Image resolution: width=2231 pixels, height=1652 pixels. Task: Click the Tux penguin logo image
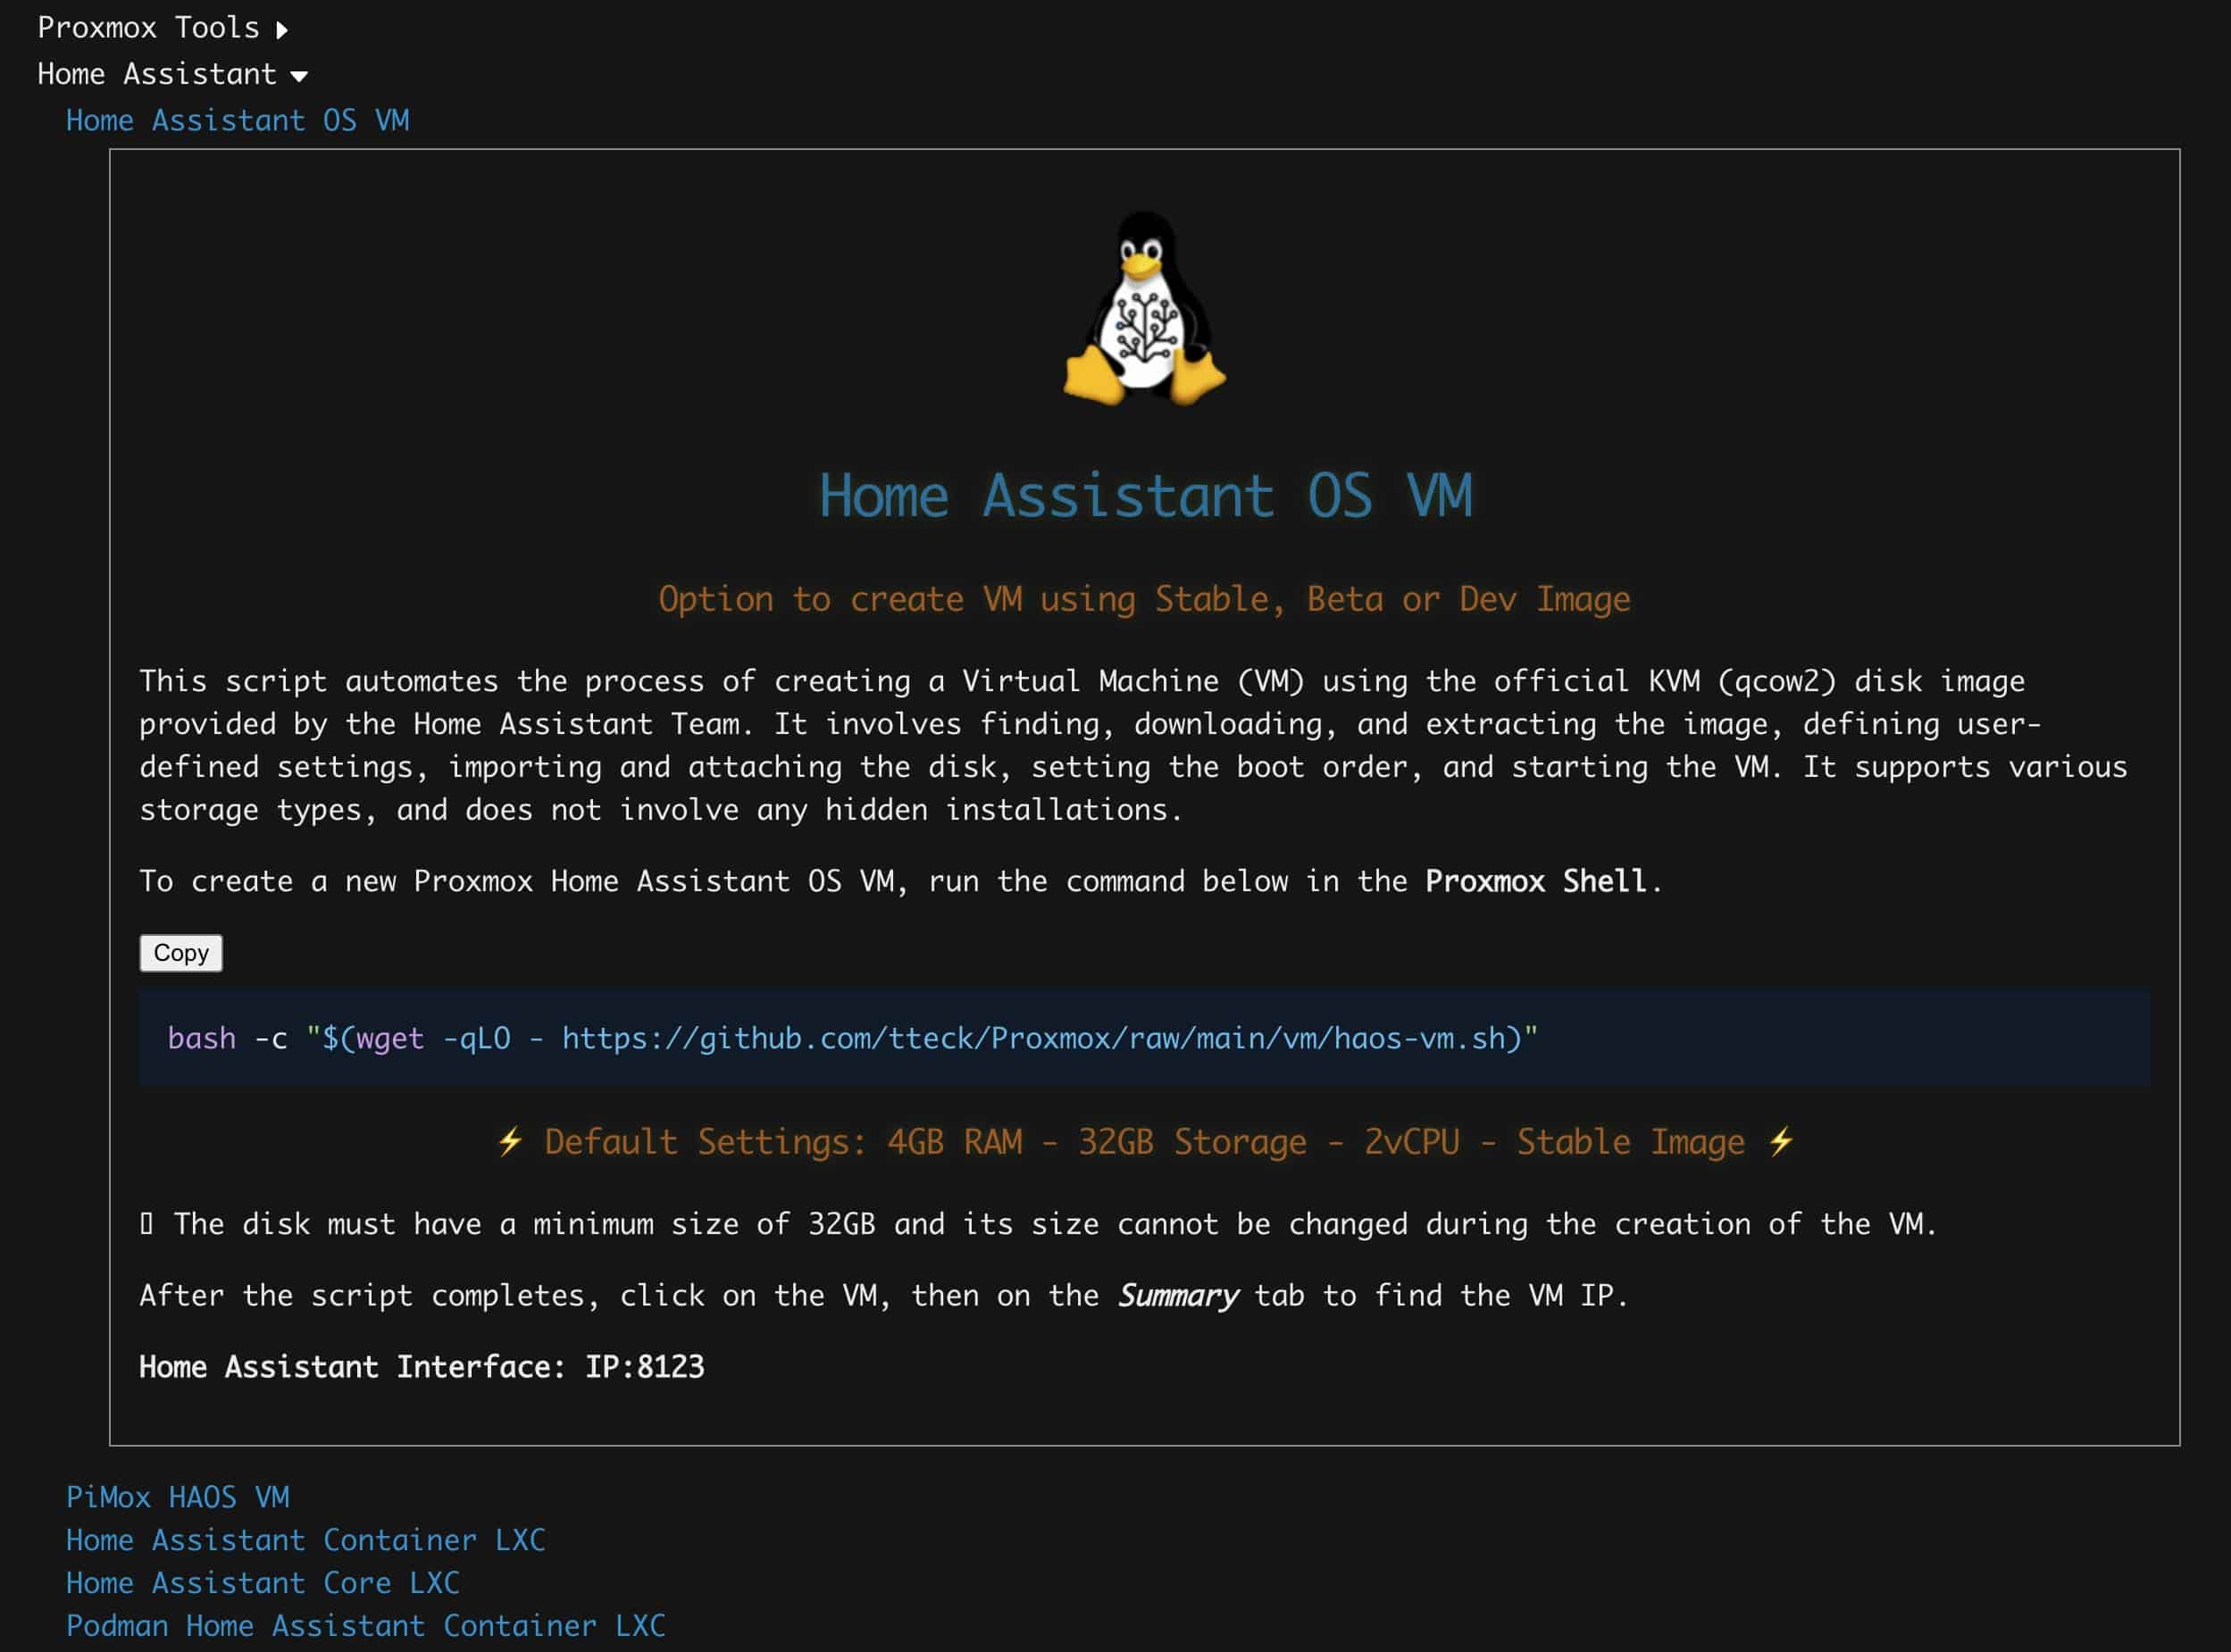pos(1144,308)
